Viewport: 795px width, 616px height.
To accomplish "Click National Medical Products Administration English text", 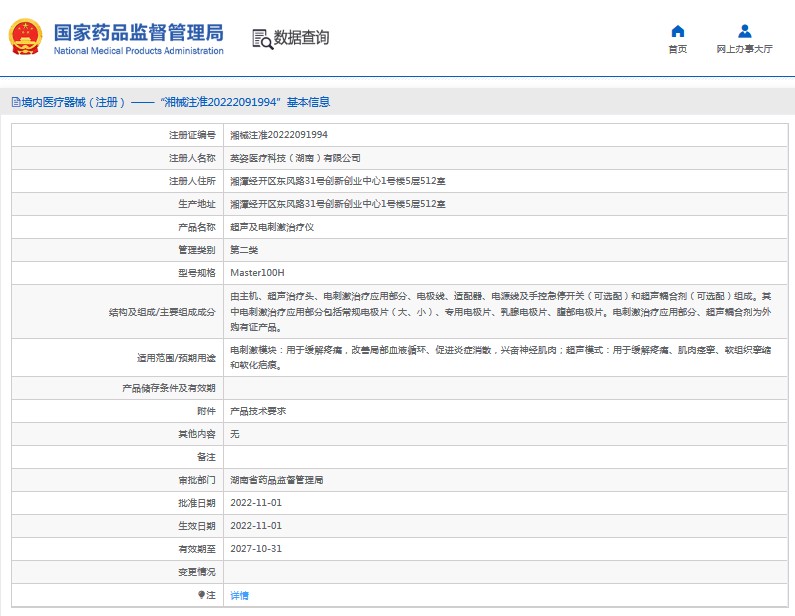I will tap(138, 50).
